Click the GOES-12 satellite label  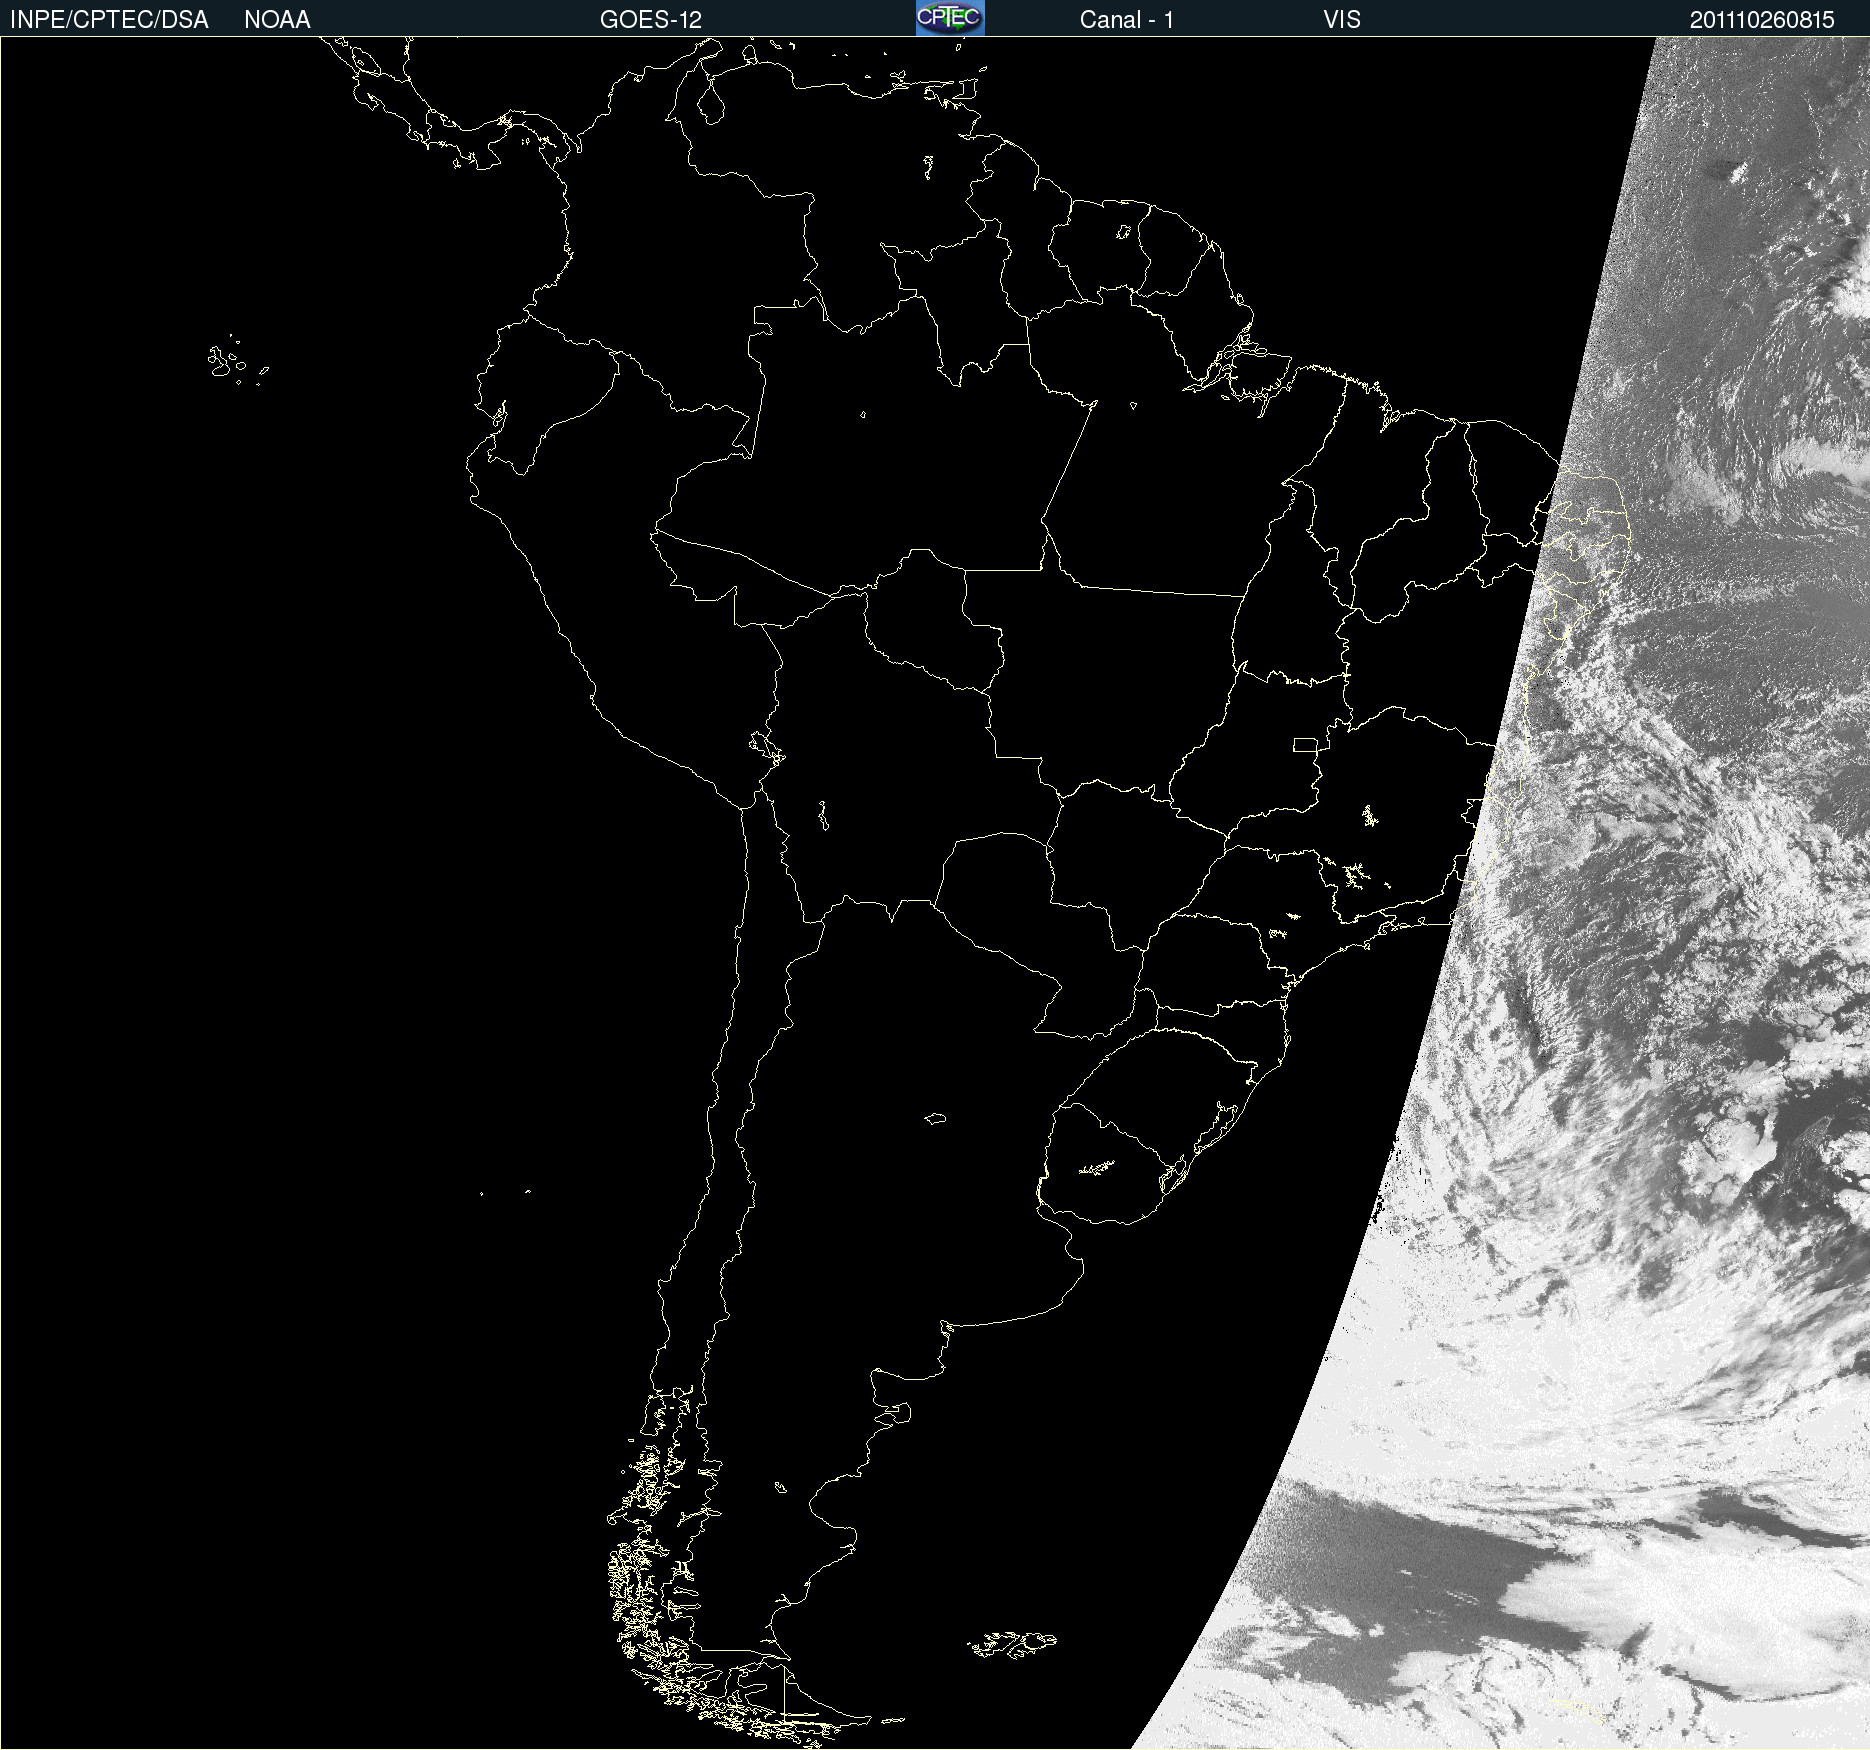coord(651,20)
